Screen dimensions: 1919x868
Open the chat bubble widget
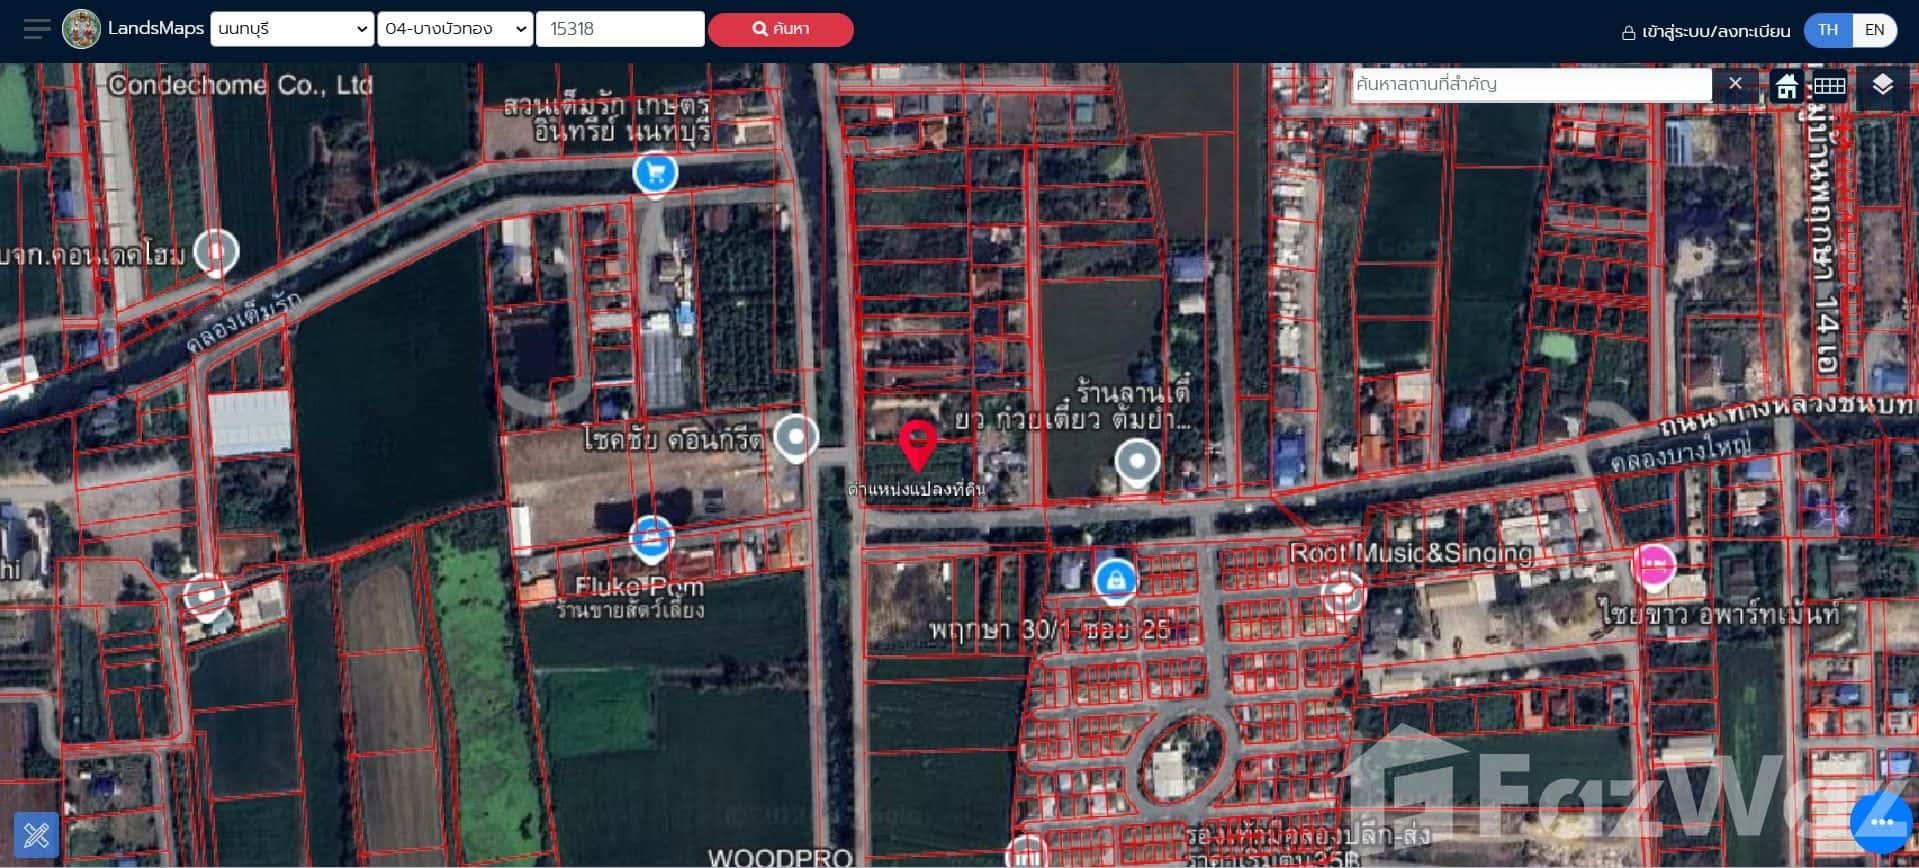tap(1881, 822)
